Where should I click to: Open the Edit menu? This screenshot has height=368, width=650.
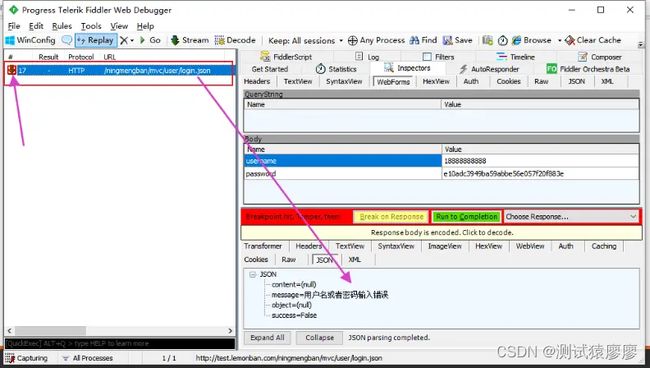click(x=36, y=26)
